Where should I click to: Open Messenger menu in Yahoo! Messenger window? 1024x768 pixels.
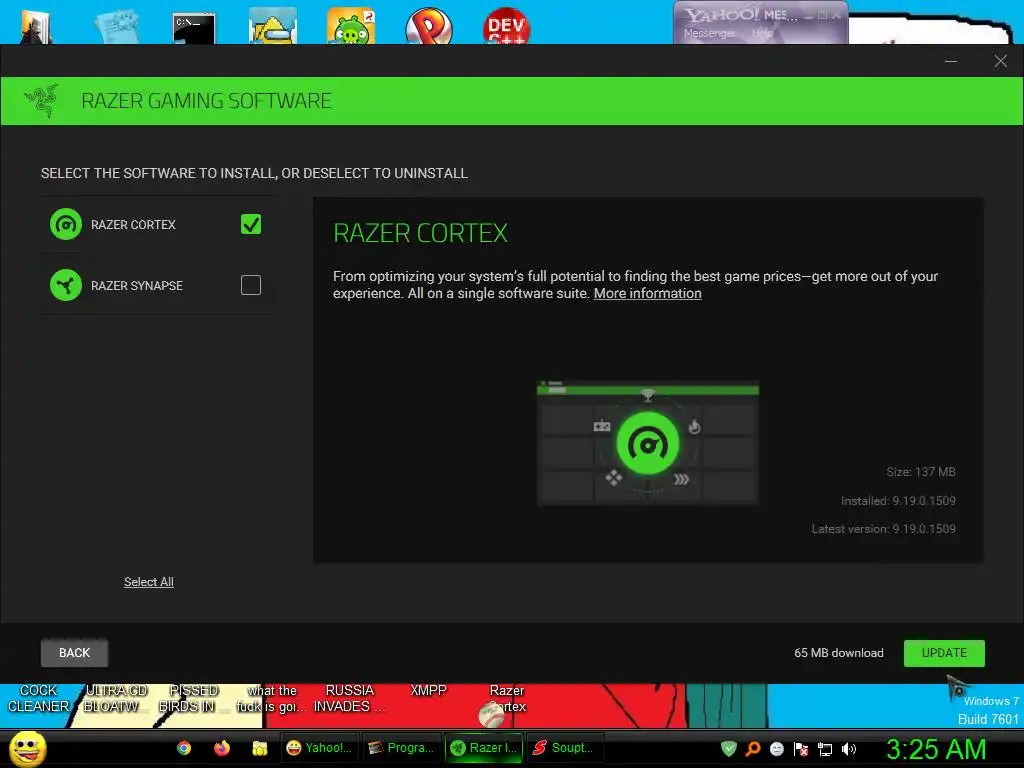click(x=709, y=33)
